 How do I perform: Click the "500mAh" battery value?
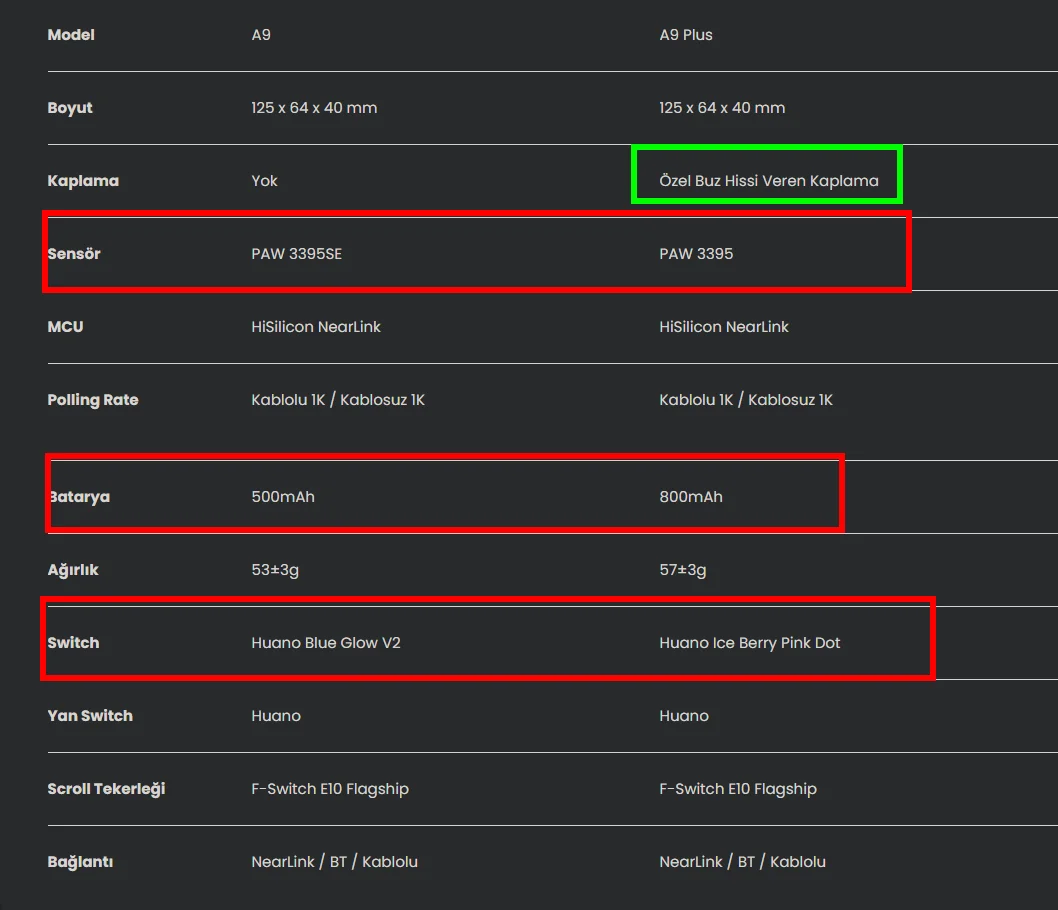click(x=283, y=497)
